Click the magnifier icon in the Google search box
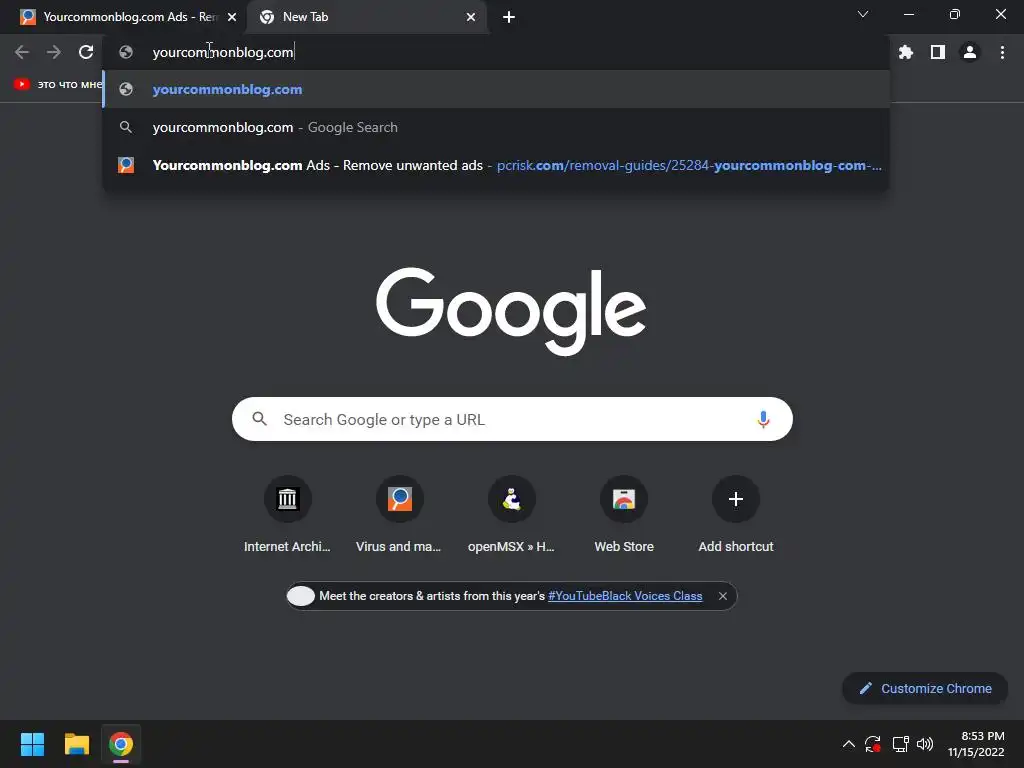Screen dimensions: 1024x768 pyautogui.click(x=259, y=419)
